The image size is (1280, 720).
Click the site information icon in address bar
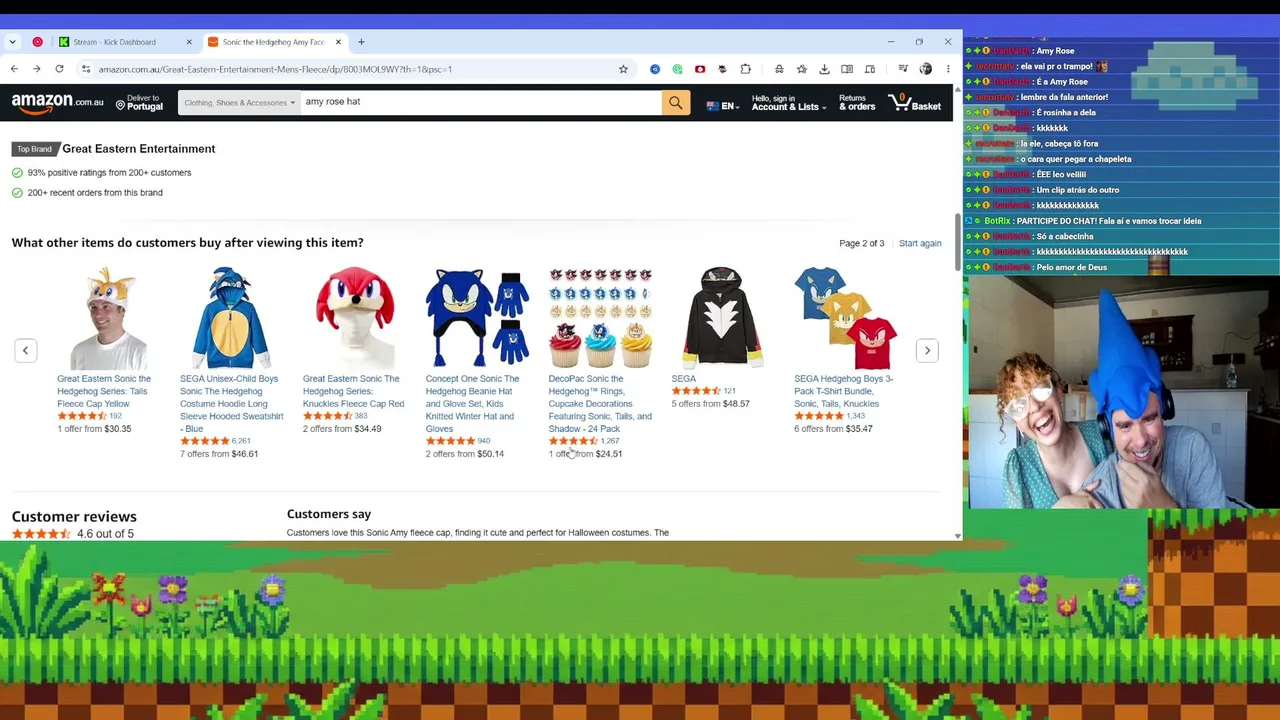pyautogui.click(x=86, y=69)
